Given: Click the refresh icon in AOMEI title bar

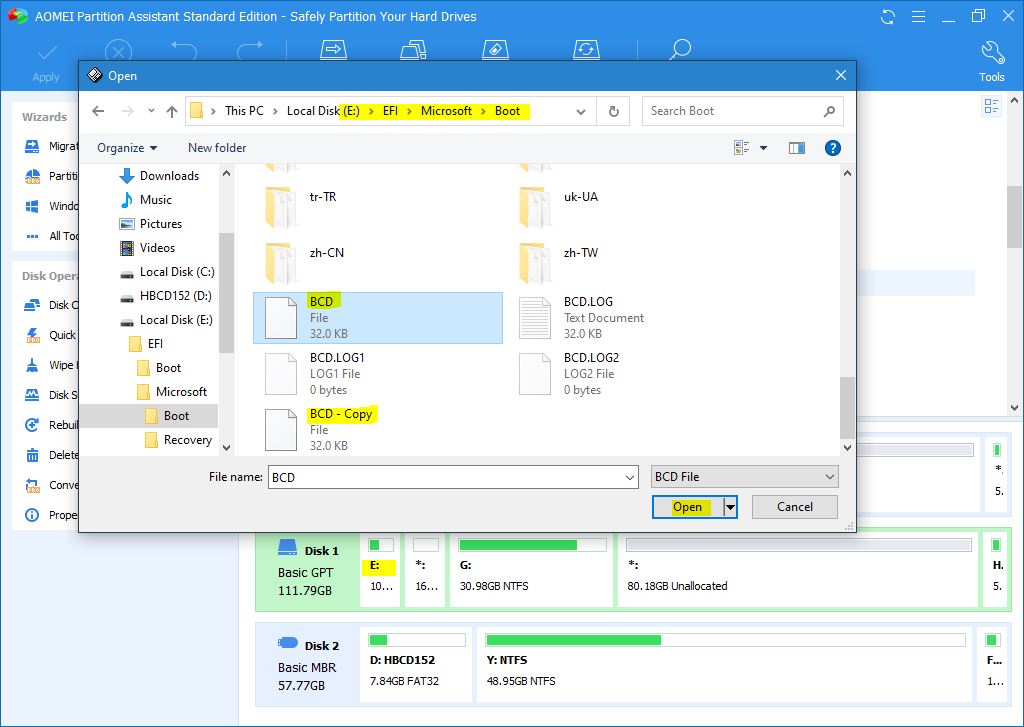Looking at the screenshot, I should (x=888, y=17).
